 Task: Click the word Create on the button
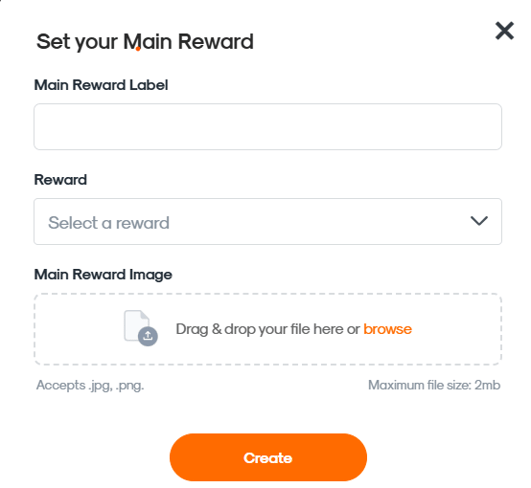(x=268, y=458)
